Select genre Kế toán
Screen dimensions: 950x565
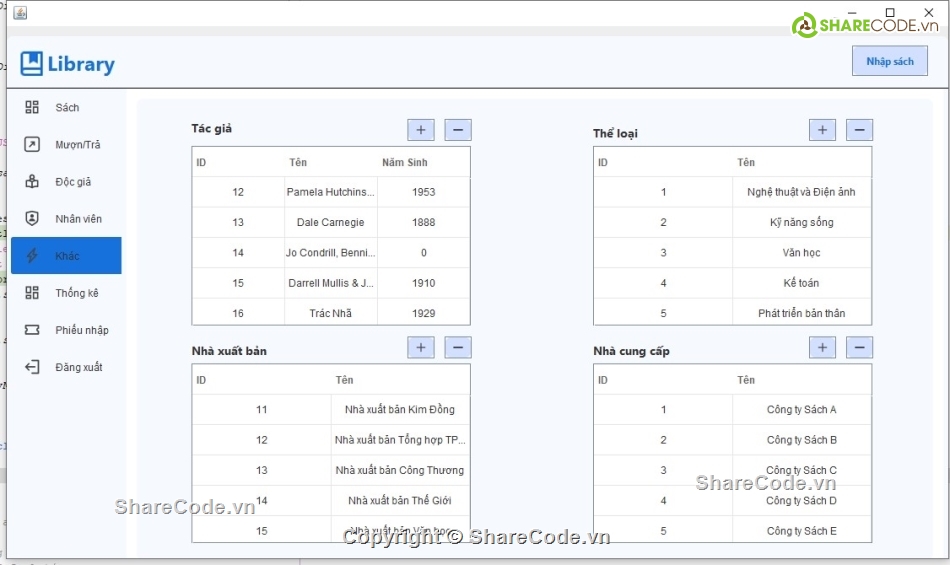[x=732, y=283]
